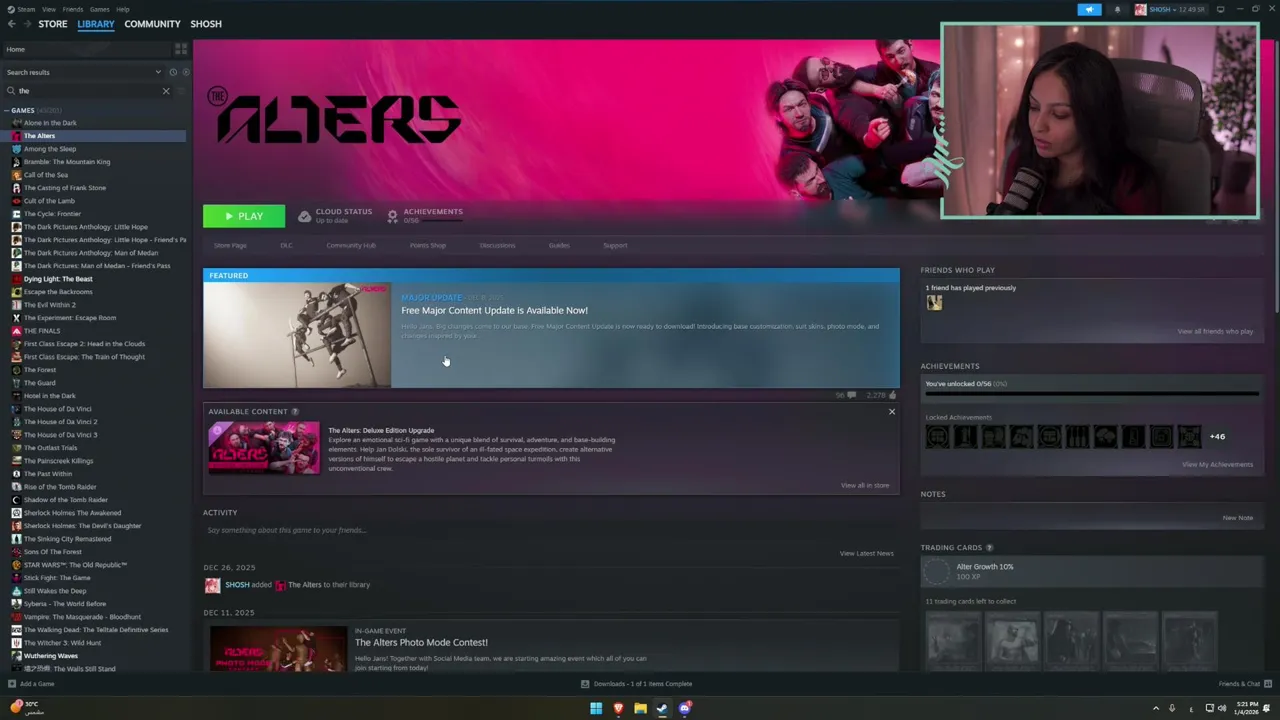Open the Games menu

[99, 9]
